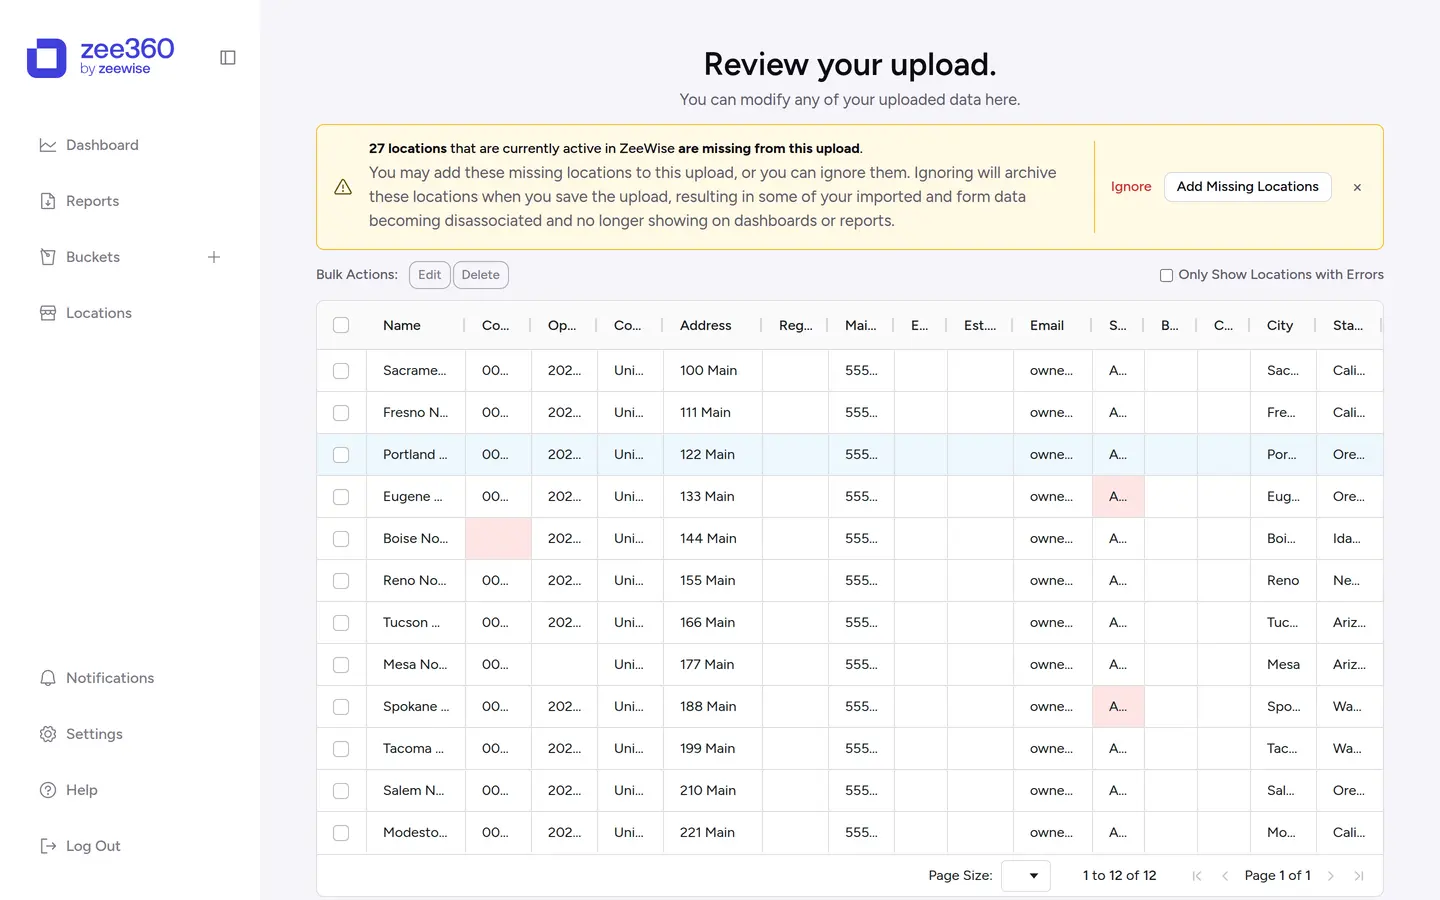Click the "Mesa" city cell
This screenshot has height=900, width=1440.
pyautogui.click(x=1283, y=665)
